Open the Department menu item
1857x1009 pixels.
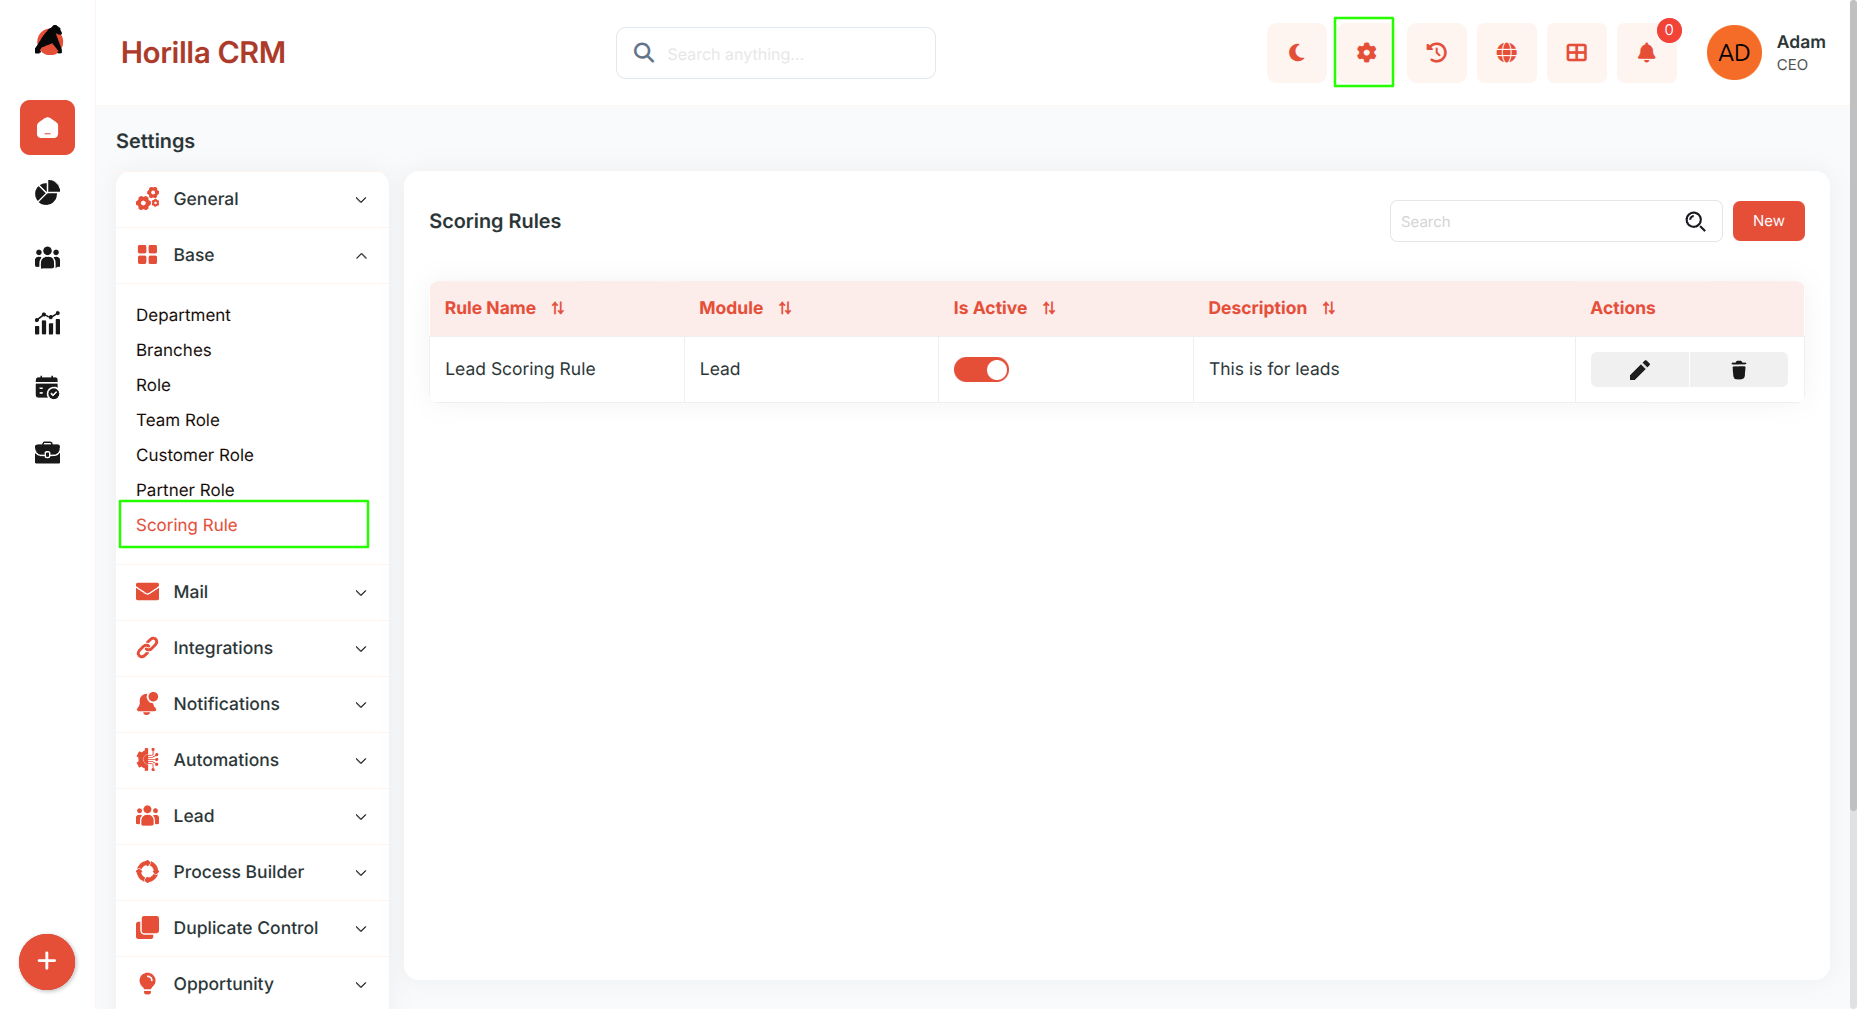(x=183, y=315)
